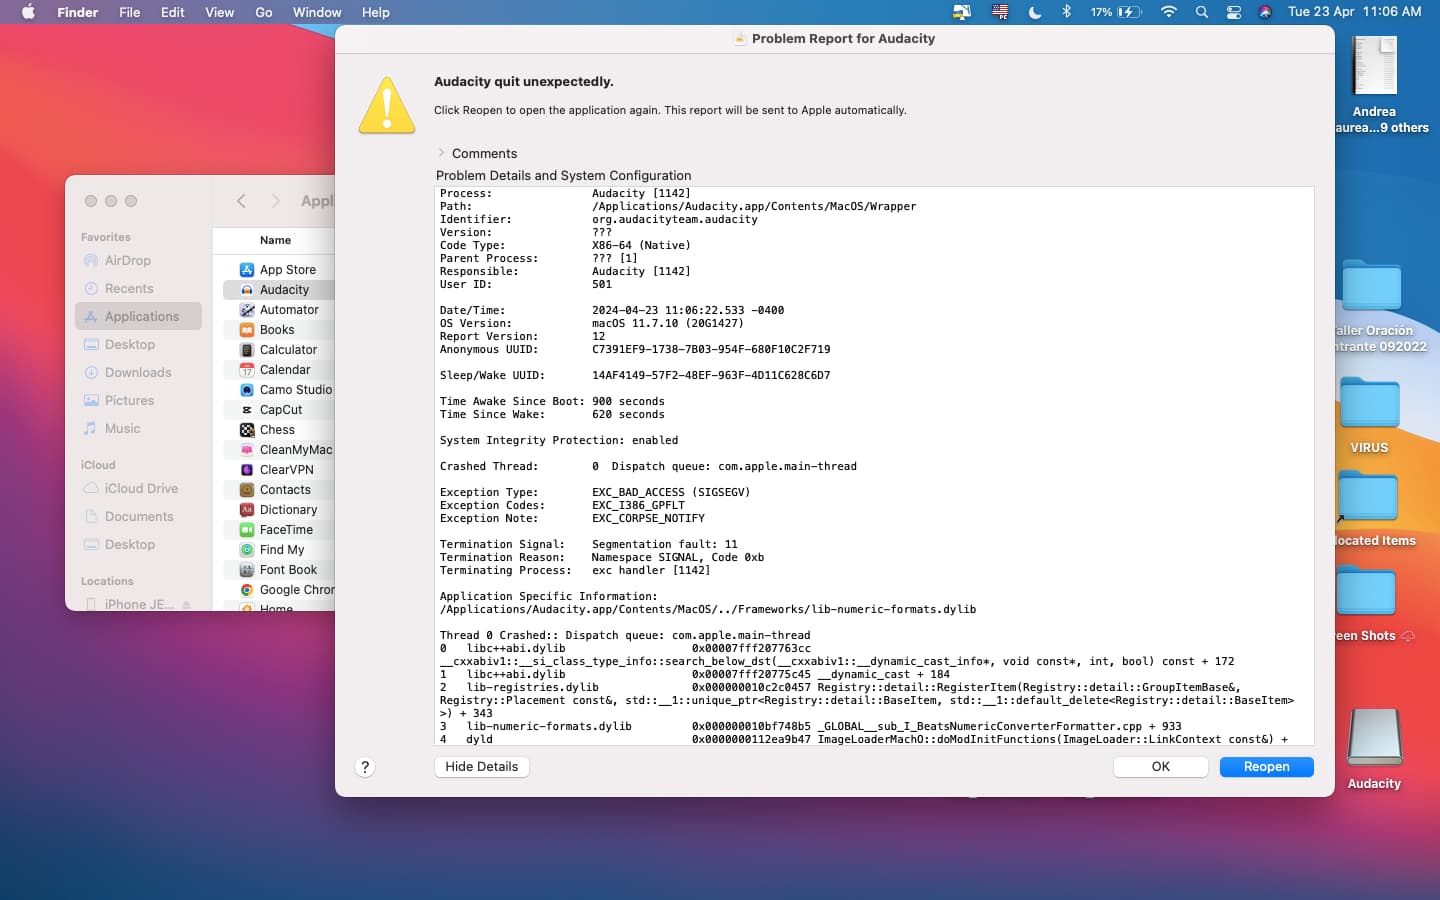Screen dimensions: 1440x900
Task: Click the date and time in menu bar
Action: 1354,12
